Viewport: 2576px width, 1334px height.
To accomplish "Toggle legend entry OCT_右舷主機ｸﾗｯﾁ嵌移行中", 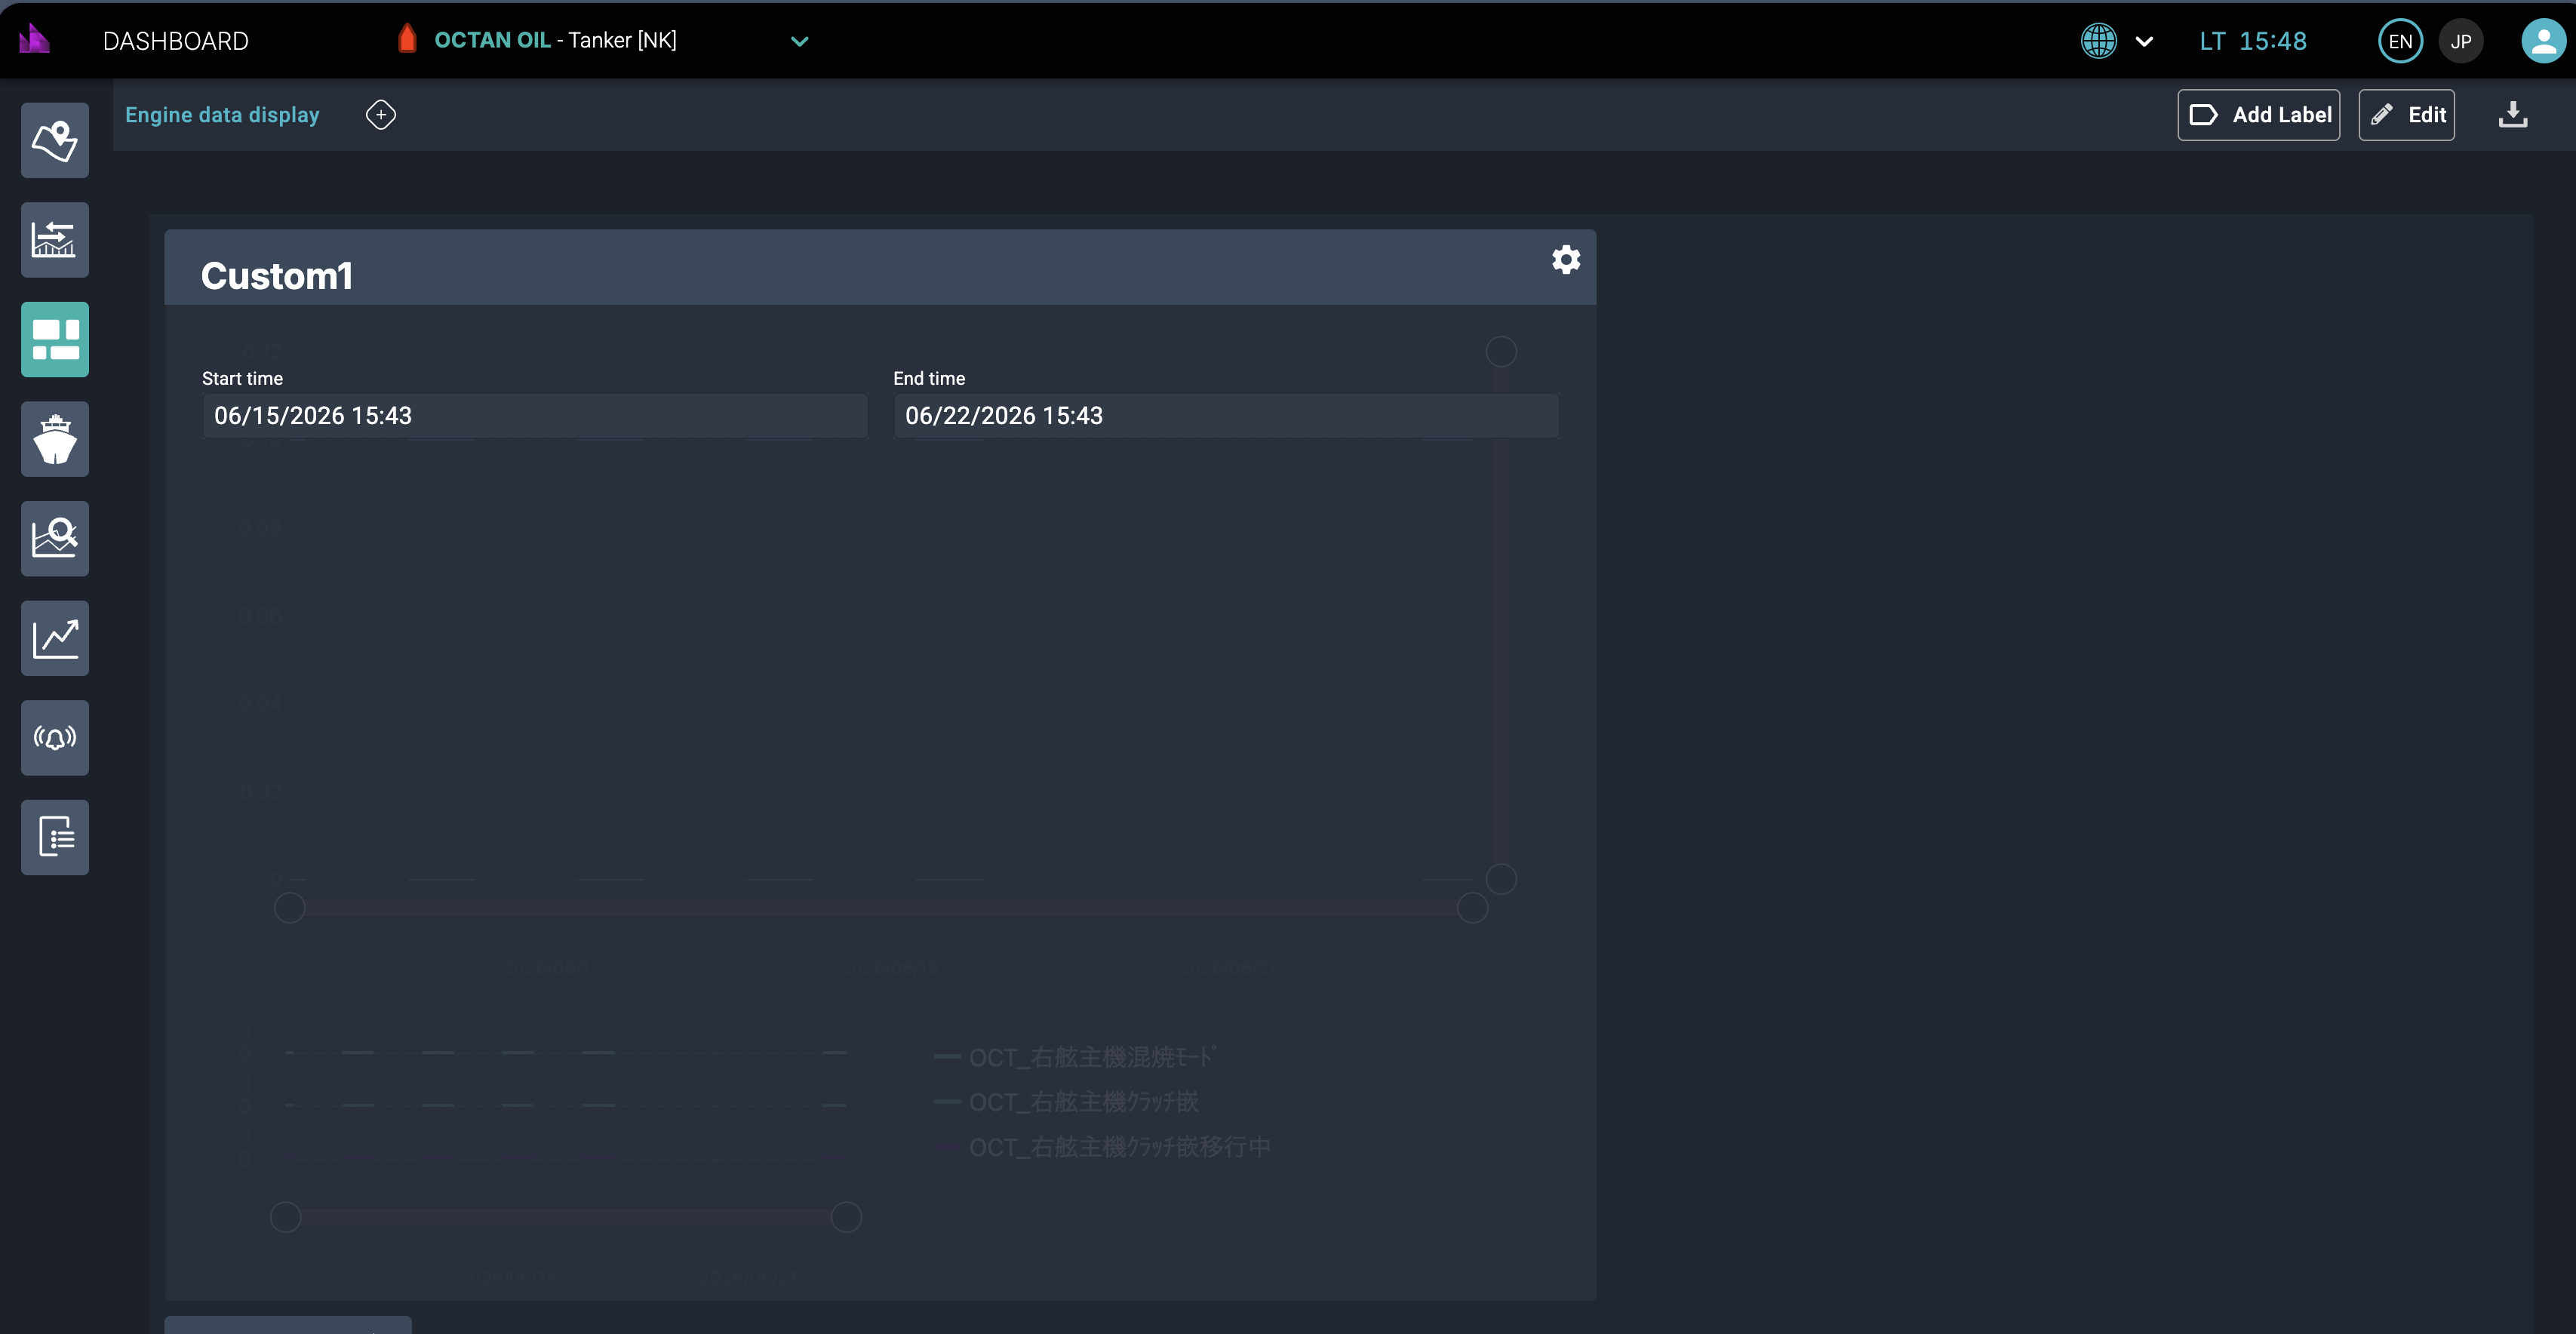I will coord(1102,1147).
